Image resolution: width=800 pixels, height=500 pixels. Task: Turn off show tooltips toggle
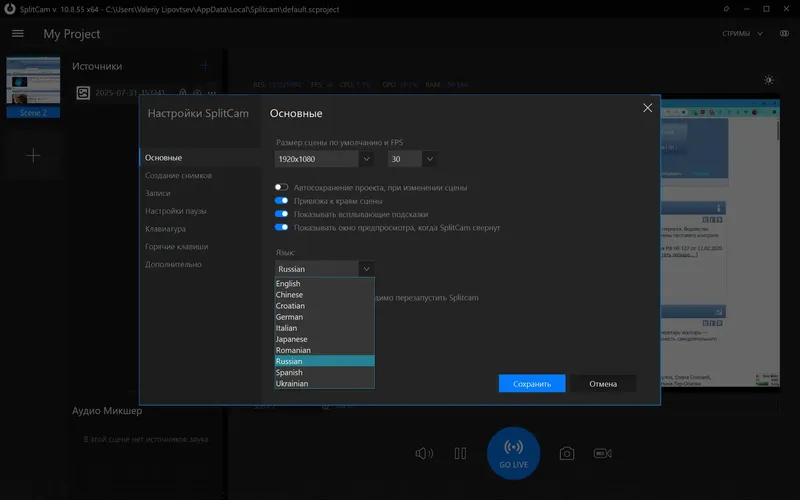pyautogui.click(x=281, y=214)
